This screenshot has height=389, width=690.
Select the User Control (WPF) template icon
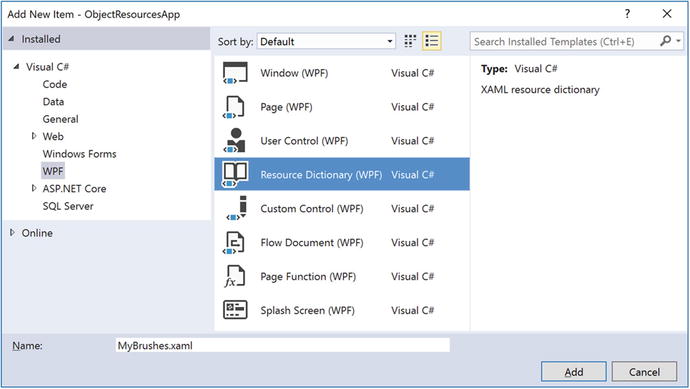click(x=235, y=141)
